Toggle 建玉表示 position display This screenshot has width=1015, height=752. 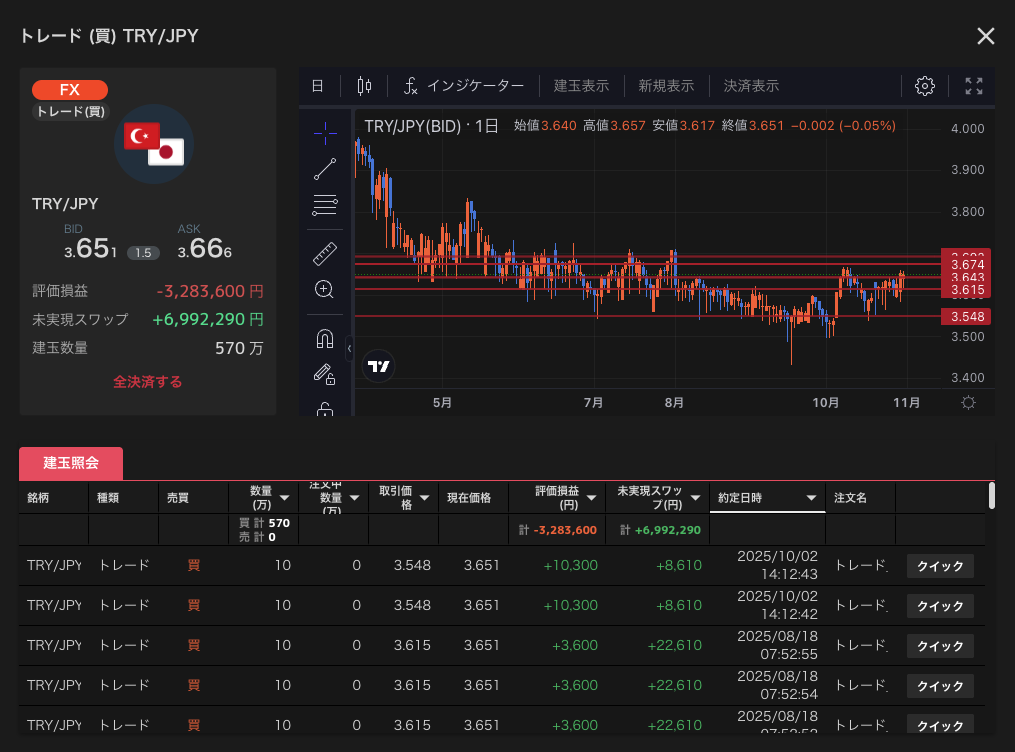[581, 86]
